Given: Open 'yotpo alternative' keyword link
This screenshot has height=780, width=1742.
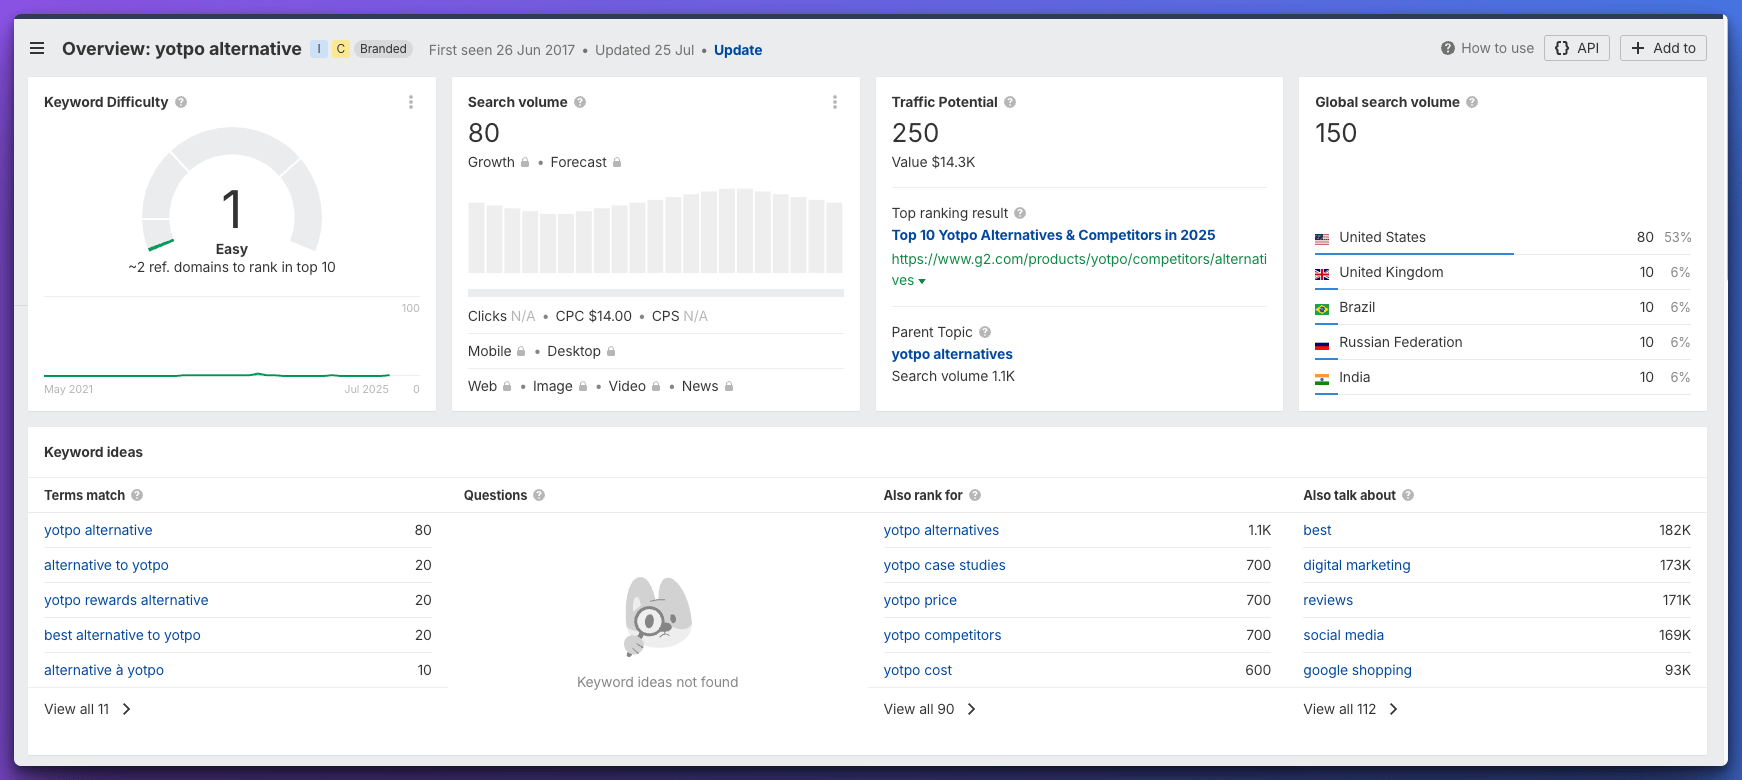Looking at the screenshot, I should (x=98, y=530).
